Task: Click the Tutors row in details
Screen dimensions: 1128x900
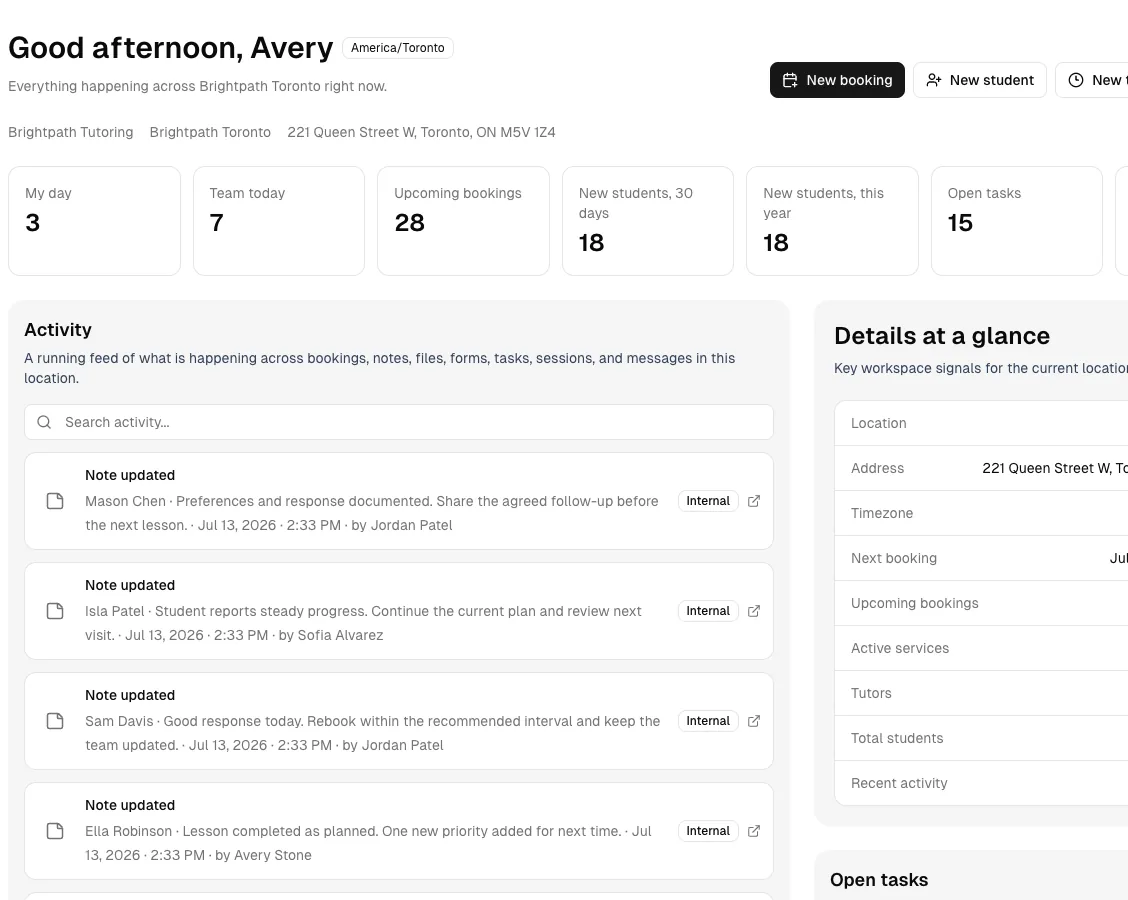Action: click(981, 693)
